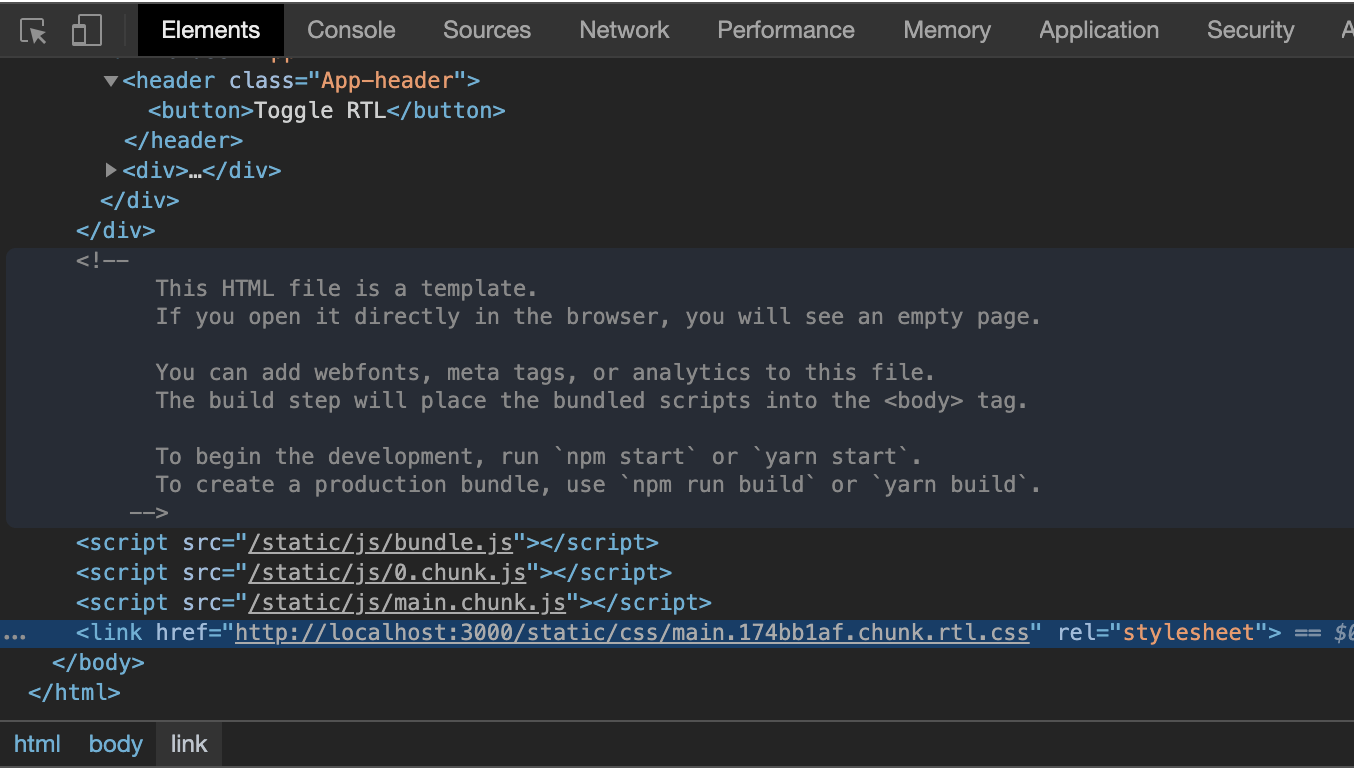Select html in the breadcrumb bar
This screenshot has height=768, width=1354.
pos(37,744)
